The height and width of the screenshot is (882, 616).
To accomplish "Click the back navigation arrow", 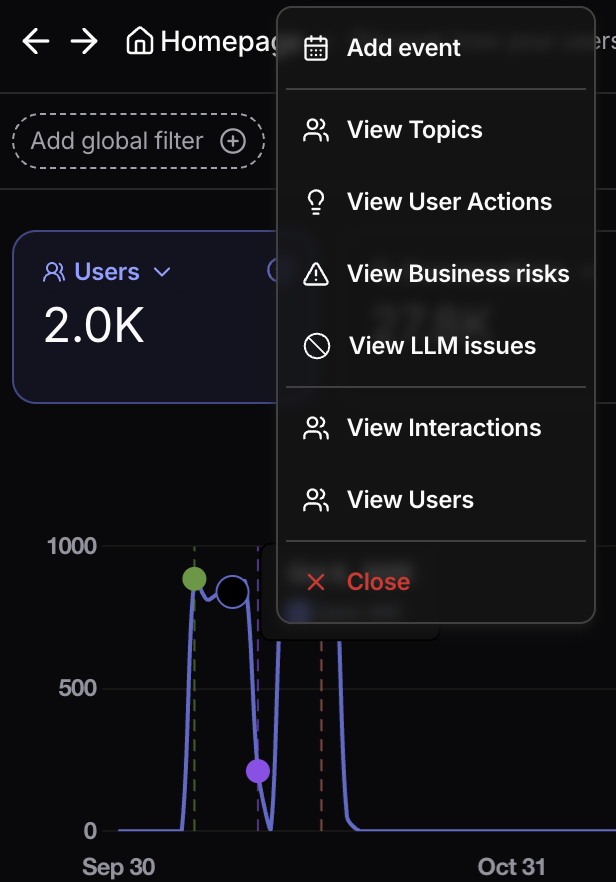I will (35, 41).
